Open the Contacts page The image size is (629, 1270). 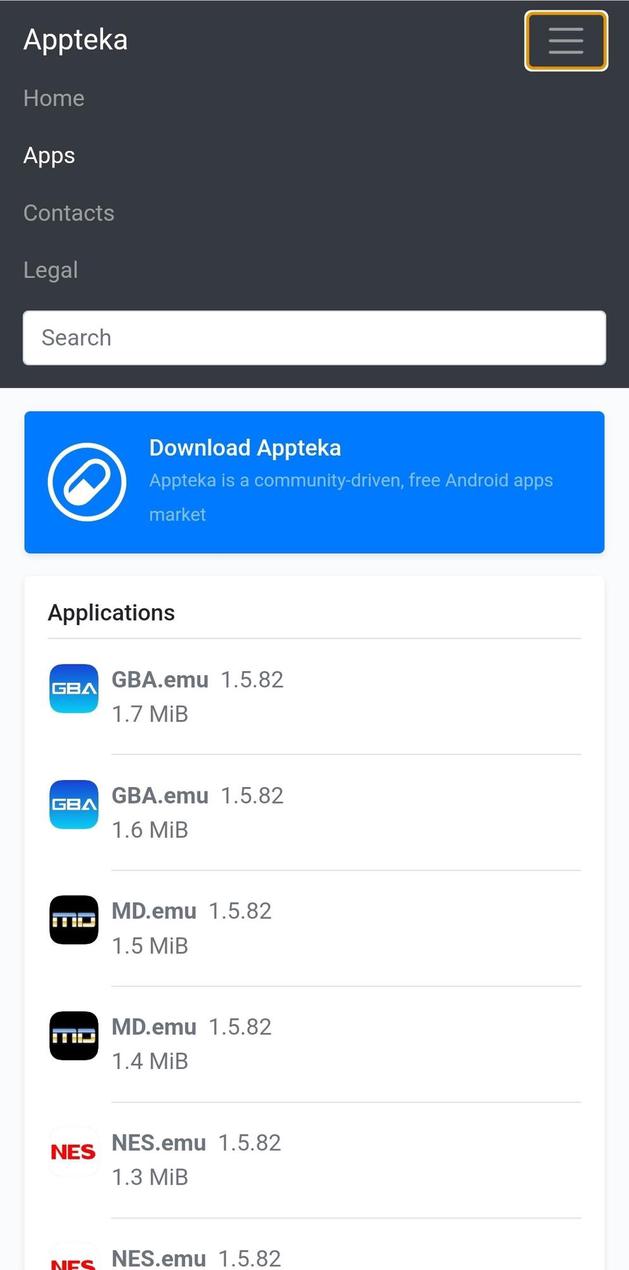coord(68,213)
